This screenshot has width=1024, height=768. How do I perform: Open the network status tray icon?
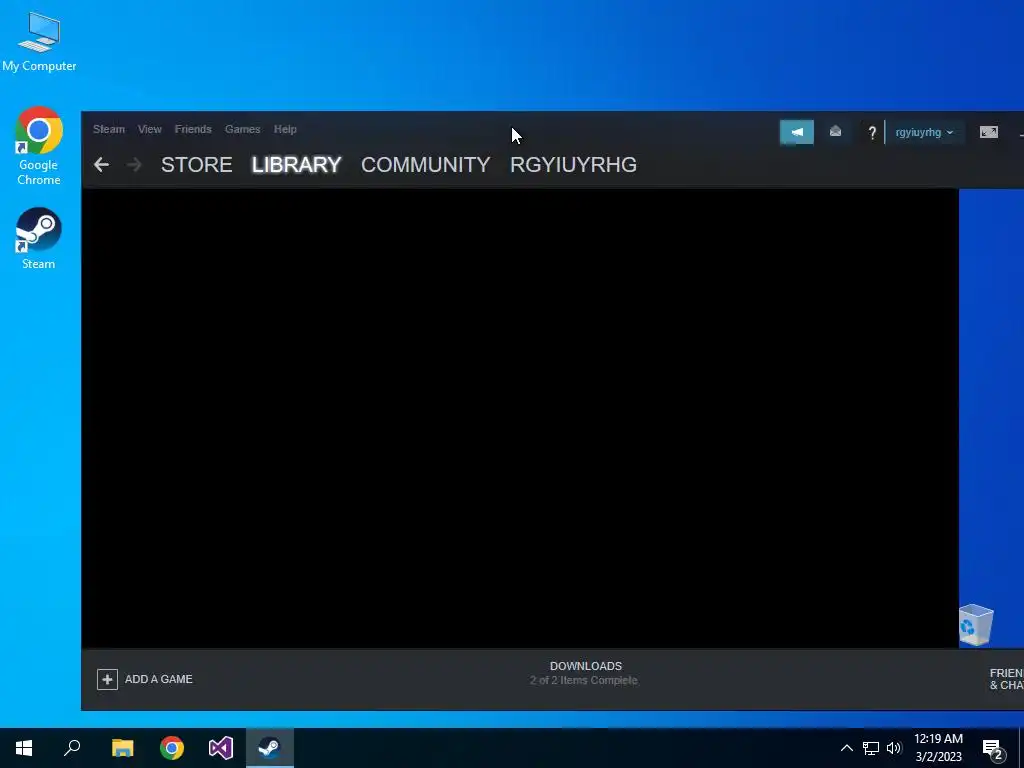click(871, 748)
